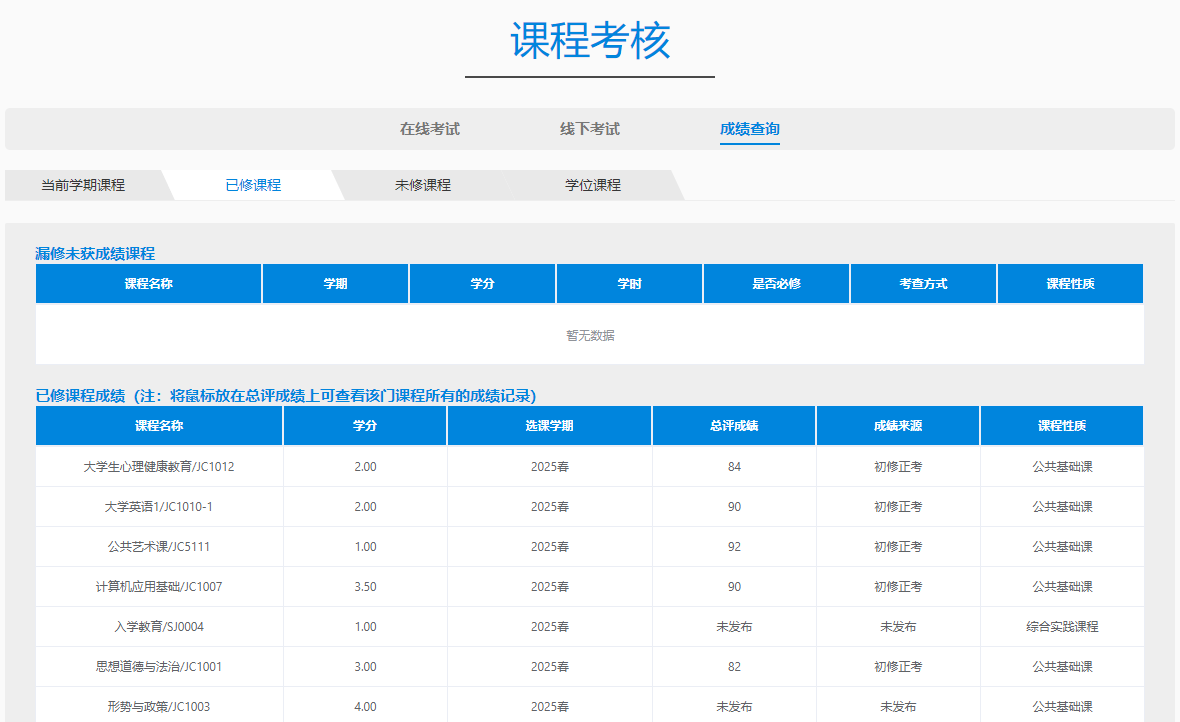
Task: Click the 考查方式 header in 漏修 table
Action: [923, 284]
